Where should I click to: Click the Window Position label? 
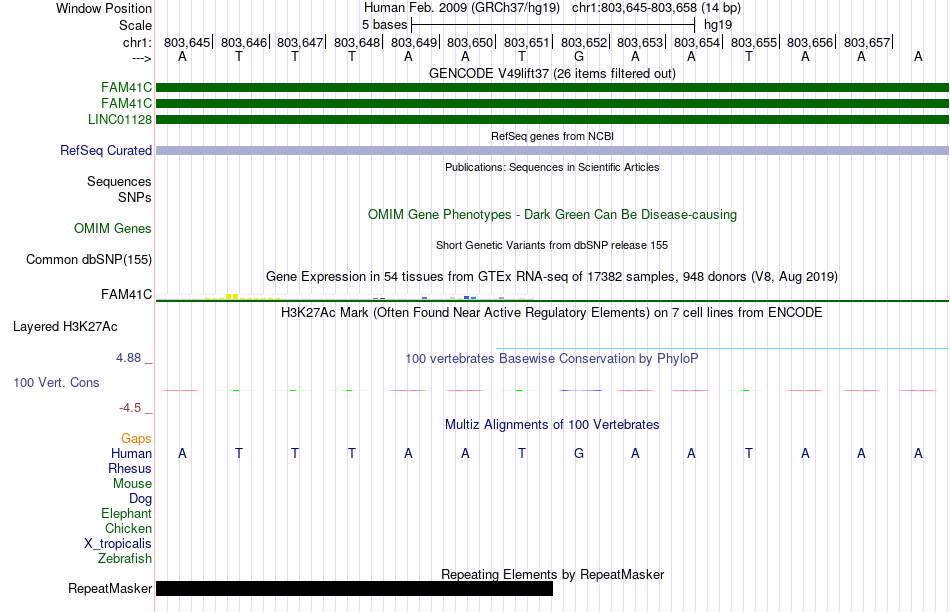(104, 8)
